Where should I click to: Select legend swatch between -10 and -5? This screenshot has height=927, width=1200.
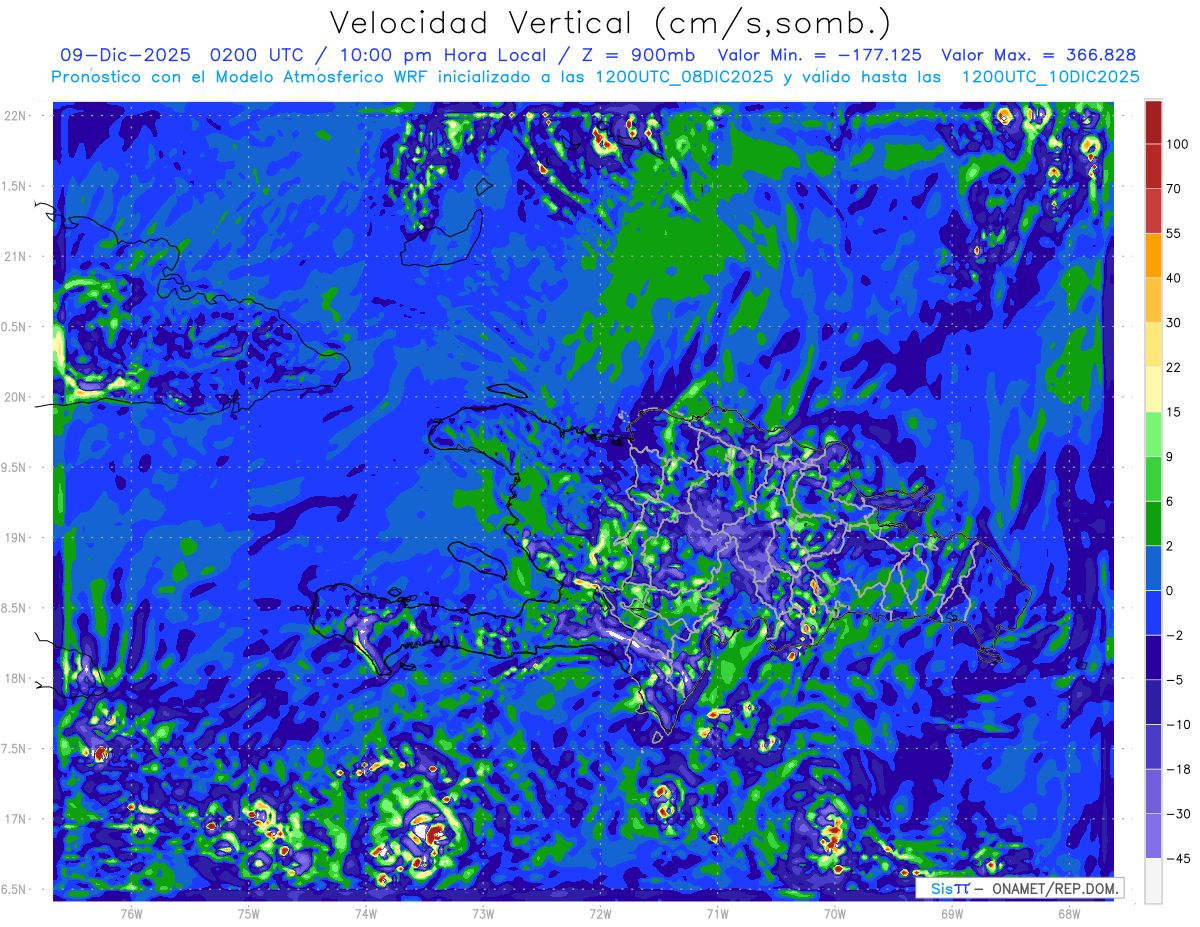point(1153,702)
